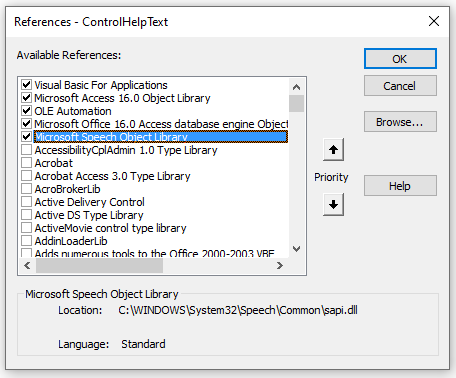Close the References dialog with X
The height and width of the screenshot is (378, 456).
click(434, 21)
